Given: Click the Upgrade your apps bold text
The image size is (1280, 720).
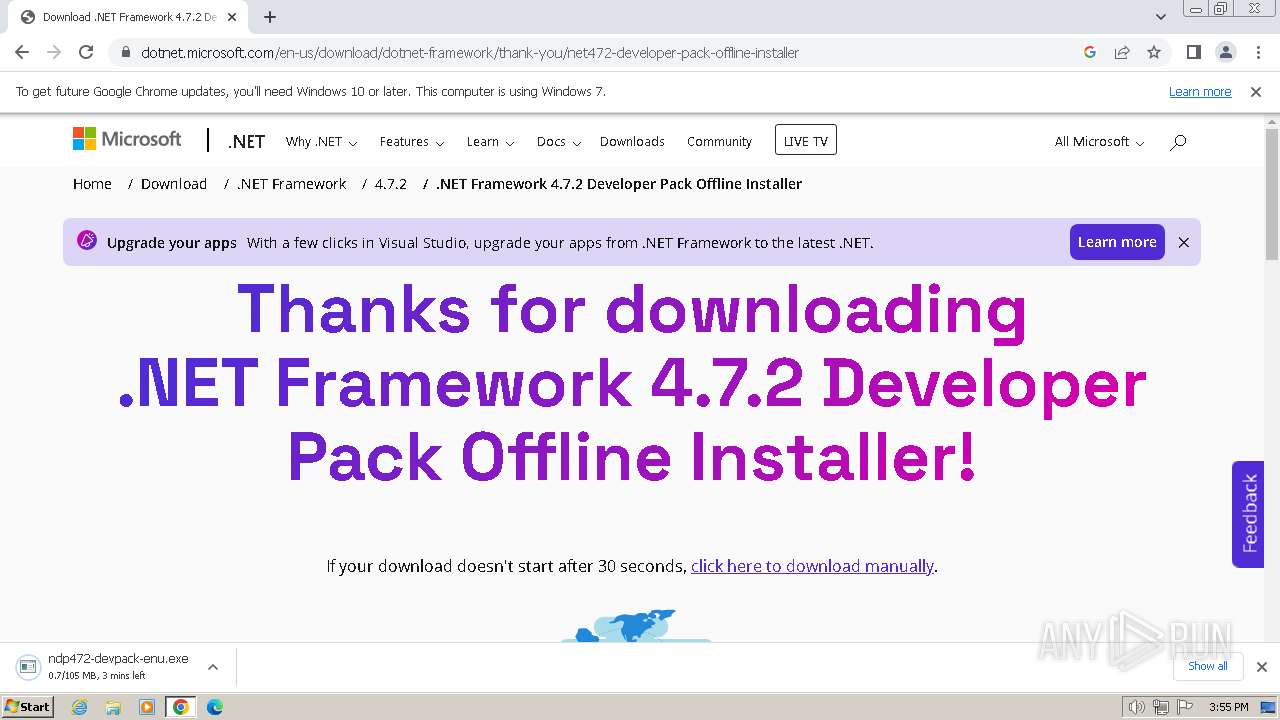Looking at the screenshot, I should click(172, 242).
